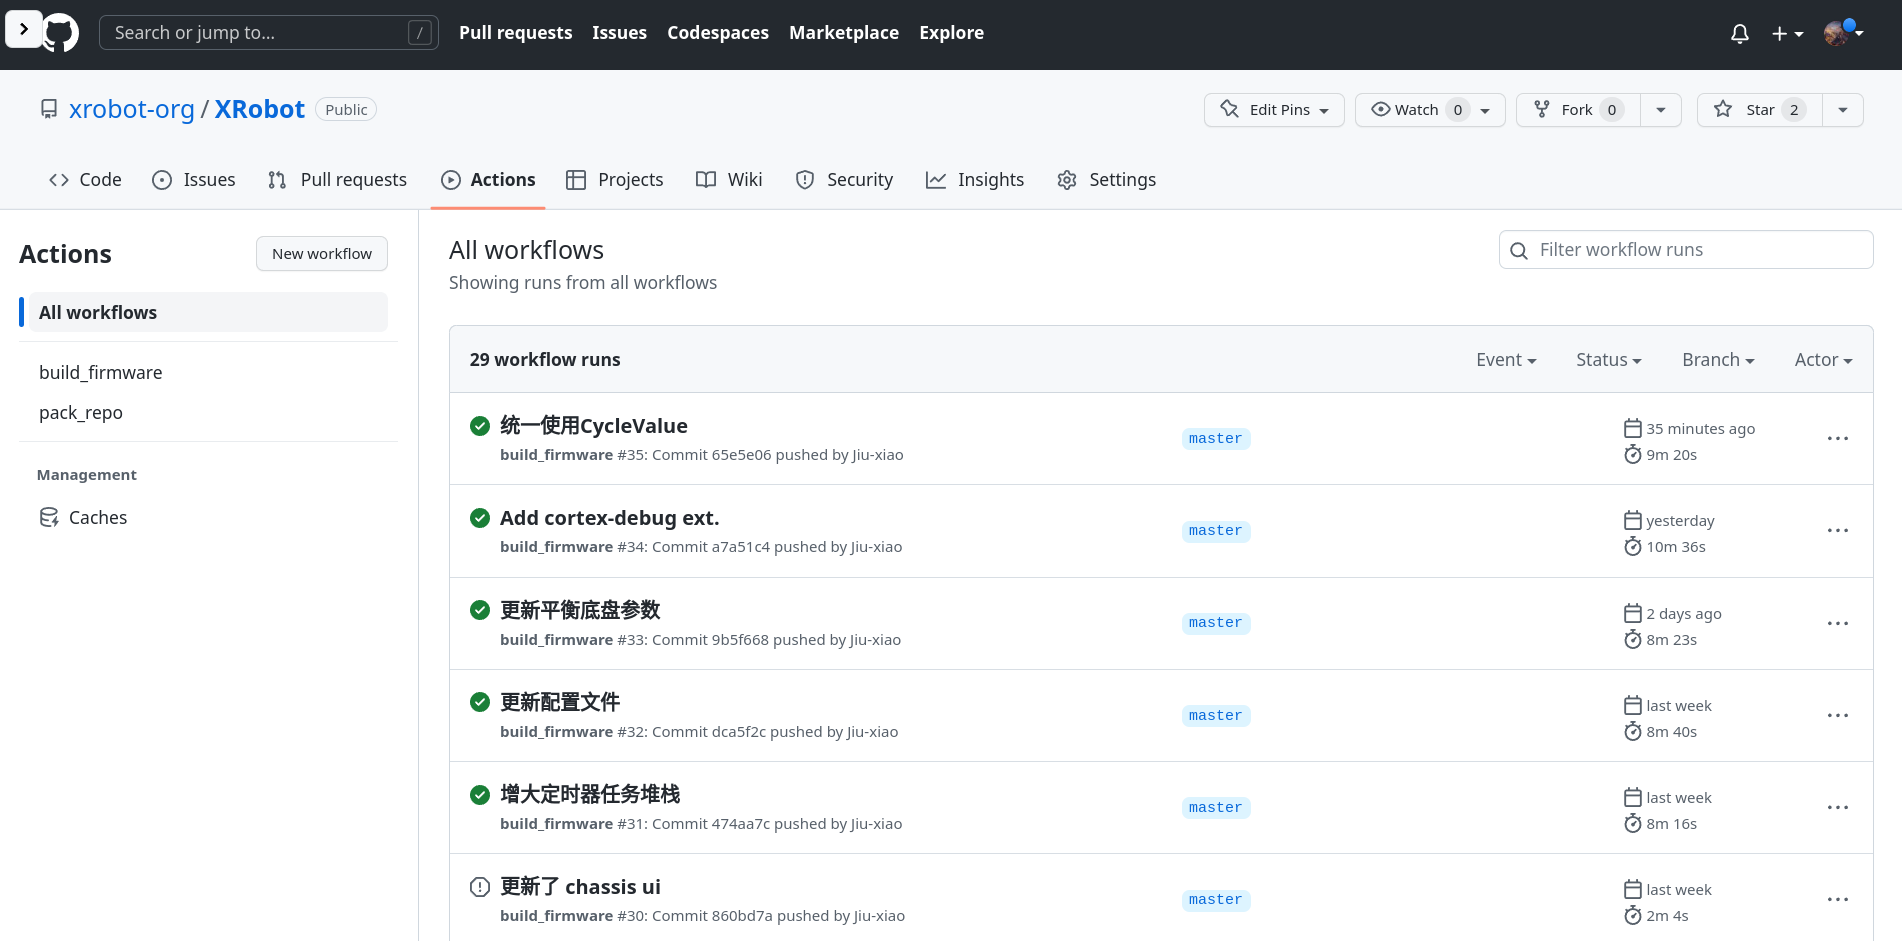The width and height of the screenshot is (1902, 941).
Task: Switch to the Insights tab
Action: point(975,180)
